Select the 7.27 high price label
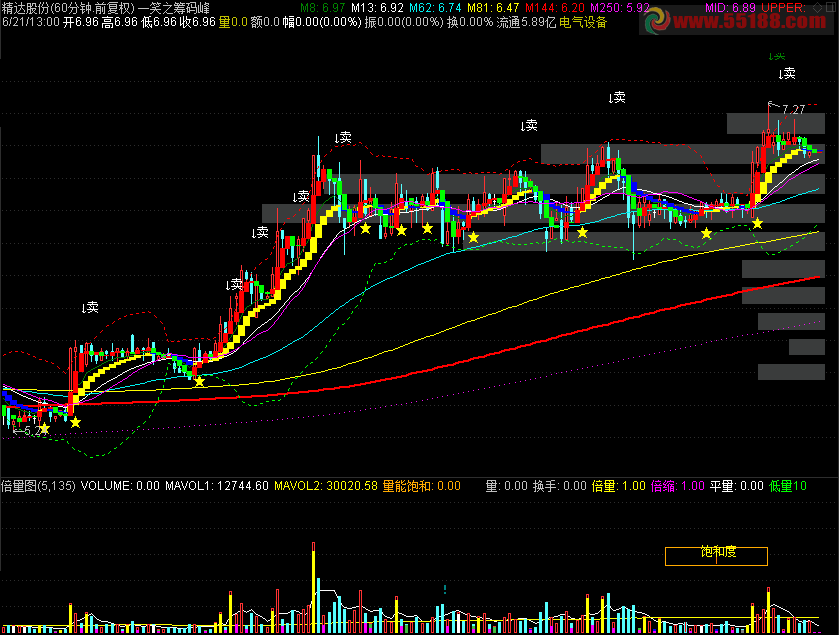The height and width of the screenshot is (635, 839). (793, 110)
